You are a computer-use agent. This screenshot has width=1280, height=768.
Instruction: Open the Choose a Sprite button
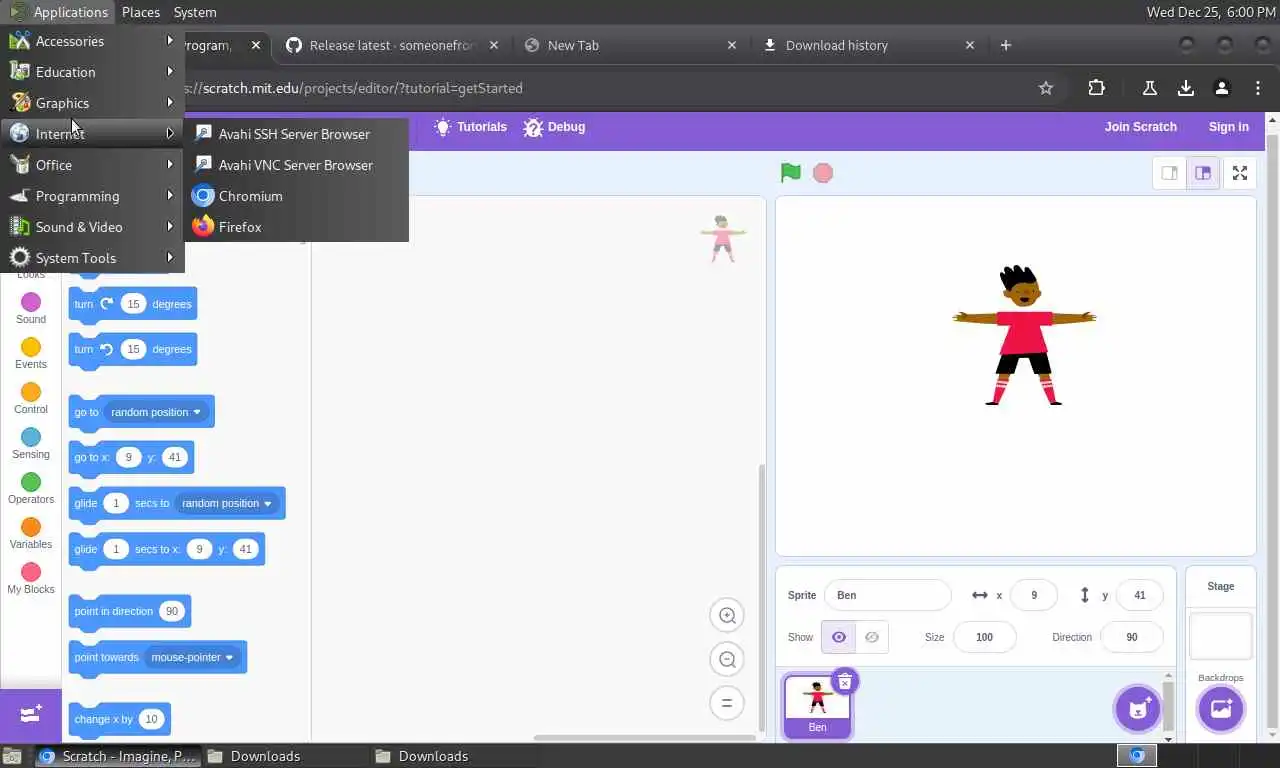[x=1138, y=709]
